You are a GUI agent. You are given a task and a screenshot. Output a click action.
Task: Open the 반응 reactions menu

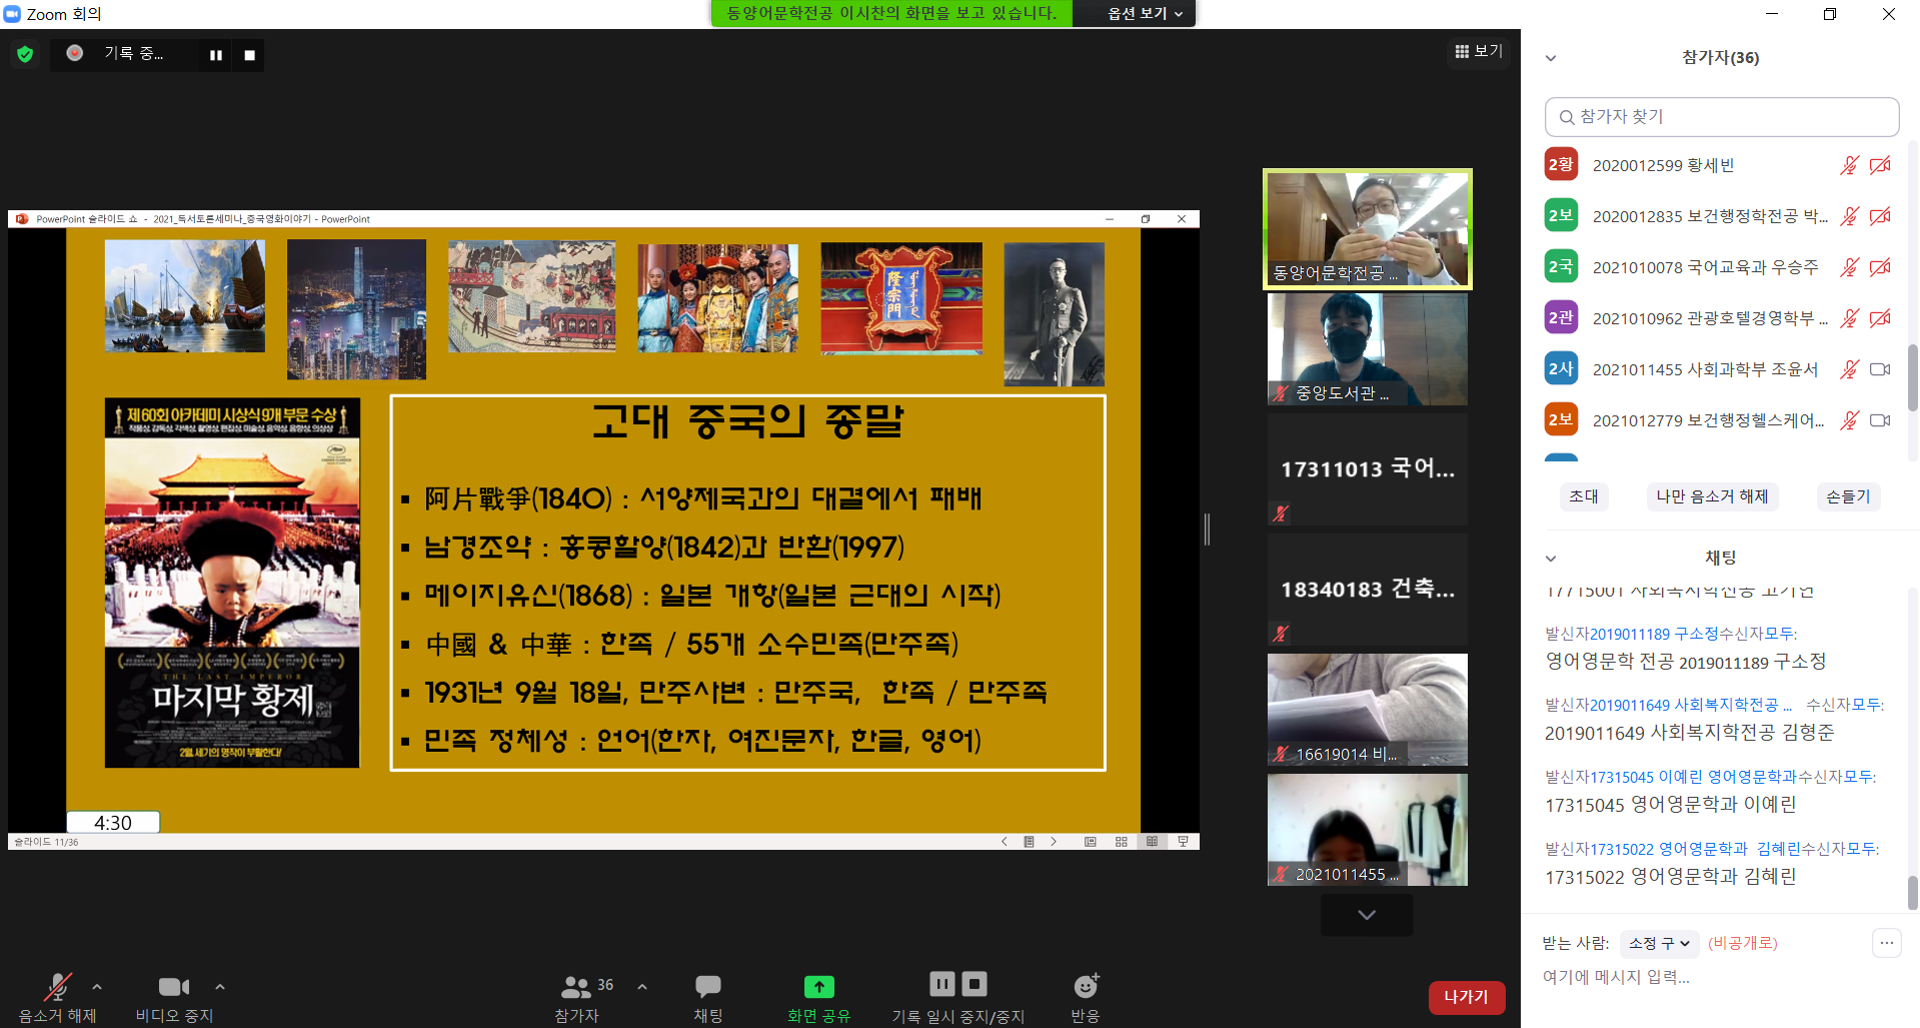click(1085, 997)
